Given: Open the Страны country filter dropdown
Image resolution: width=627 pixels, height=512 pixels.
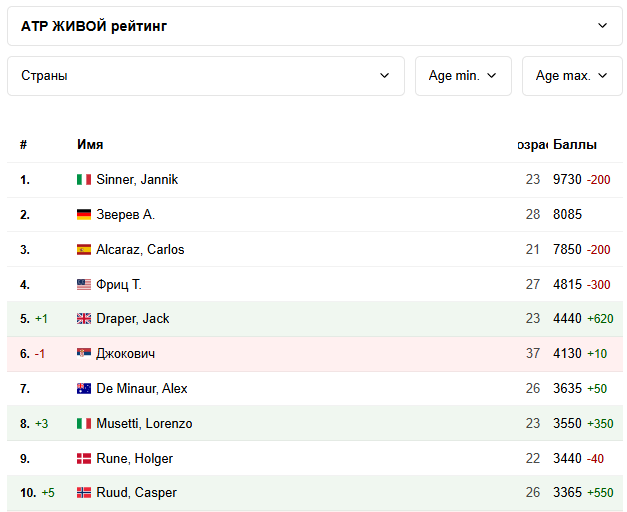Looking at the screenshot, I should 205,76.
